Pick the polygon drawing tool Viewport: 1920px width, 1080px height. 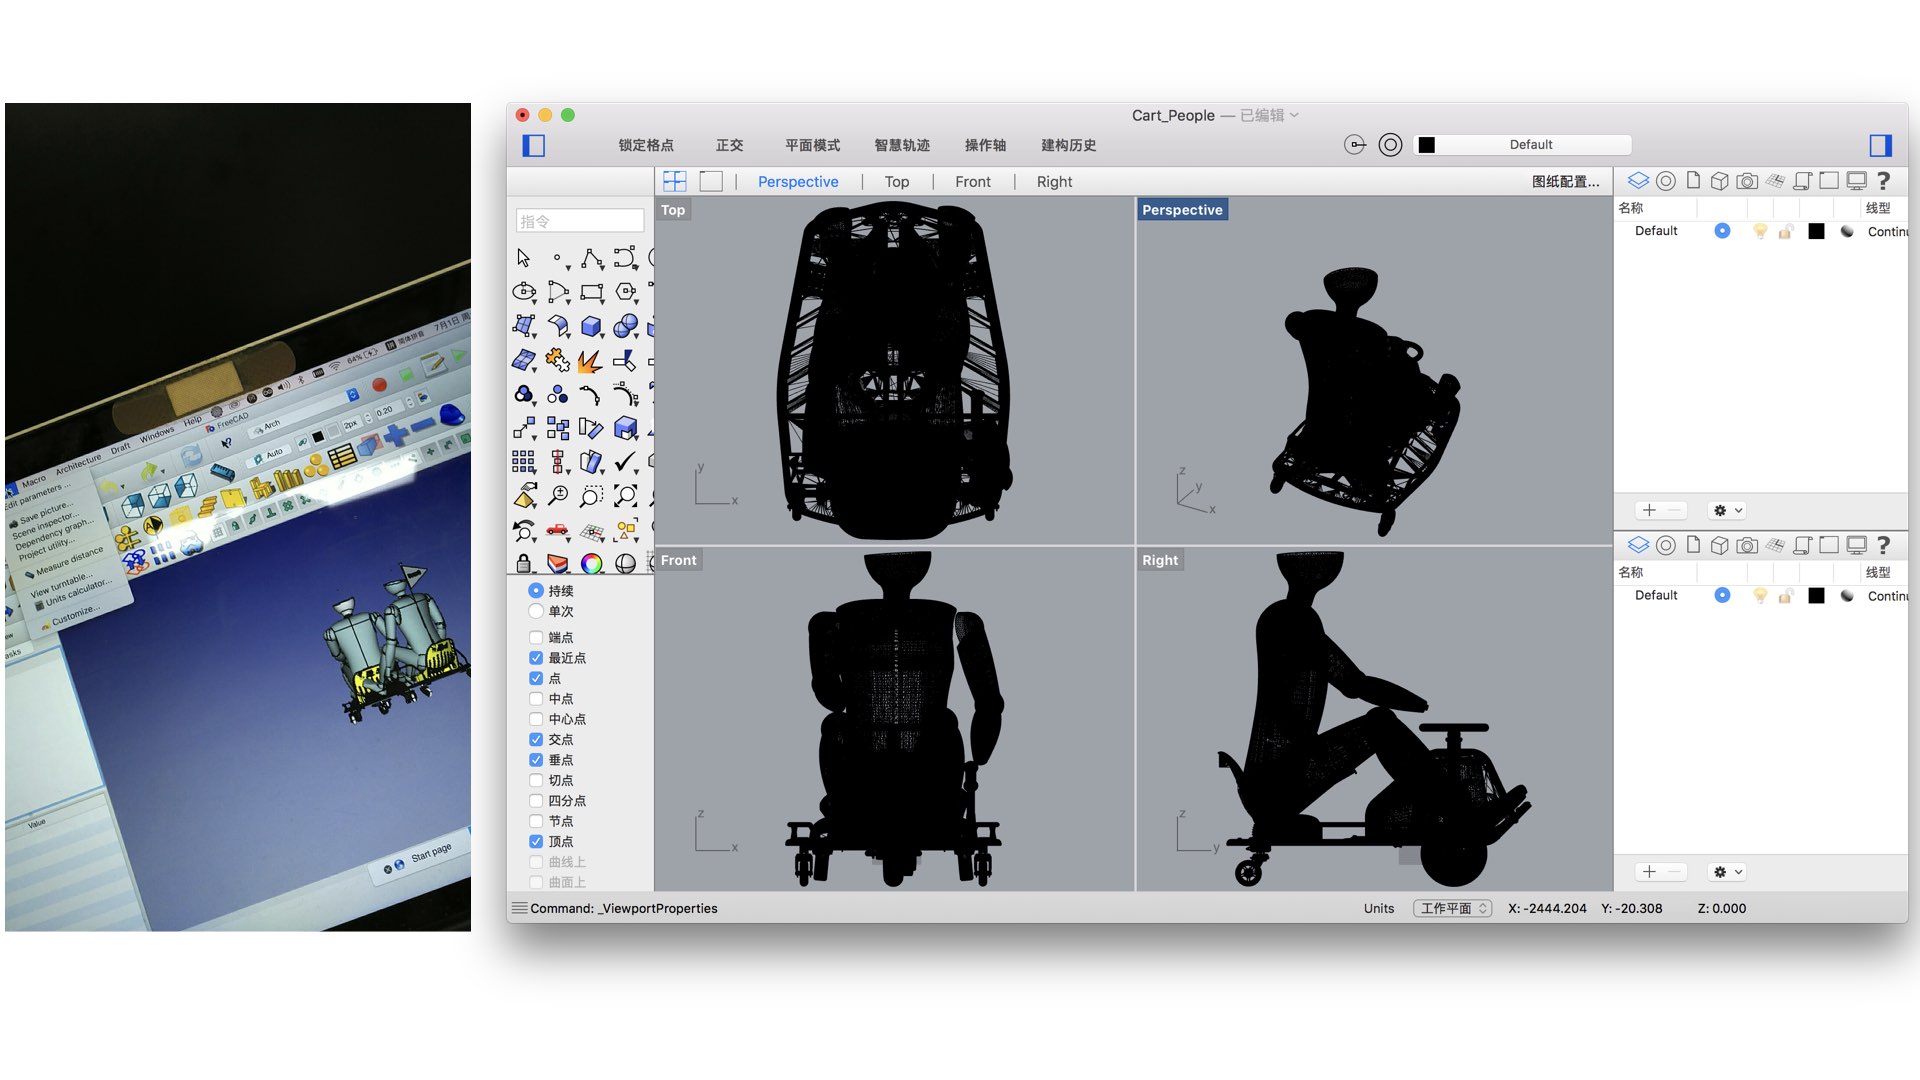pyautogui.click(x=626, y=292)
